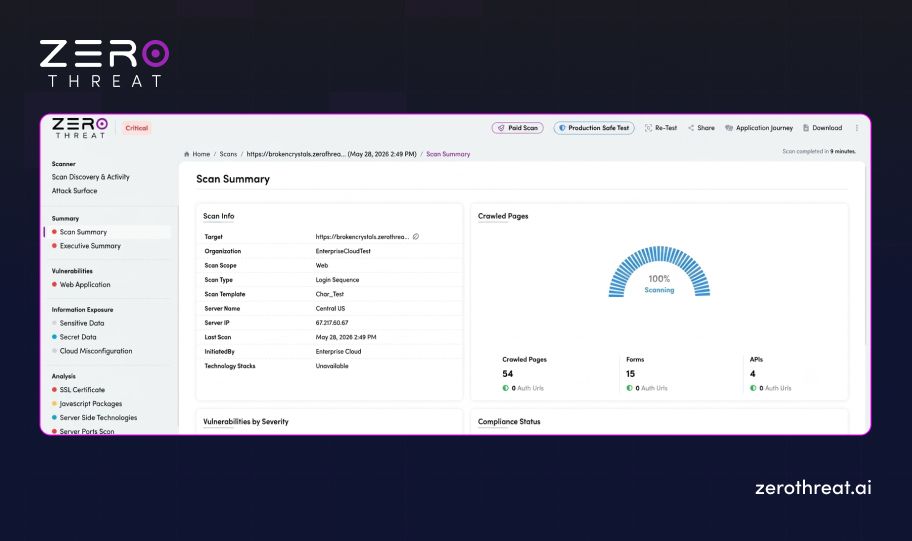Screen dimensions: 912x541
Task: Click the zerothreat.ai website text
Action: click(x=813, y=487)
